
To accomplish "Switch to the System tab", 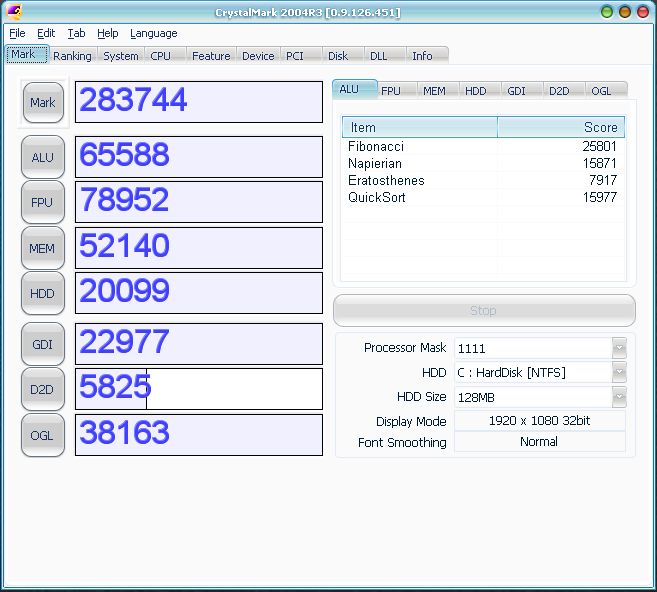I will [x=121, y=56].
